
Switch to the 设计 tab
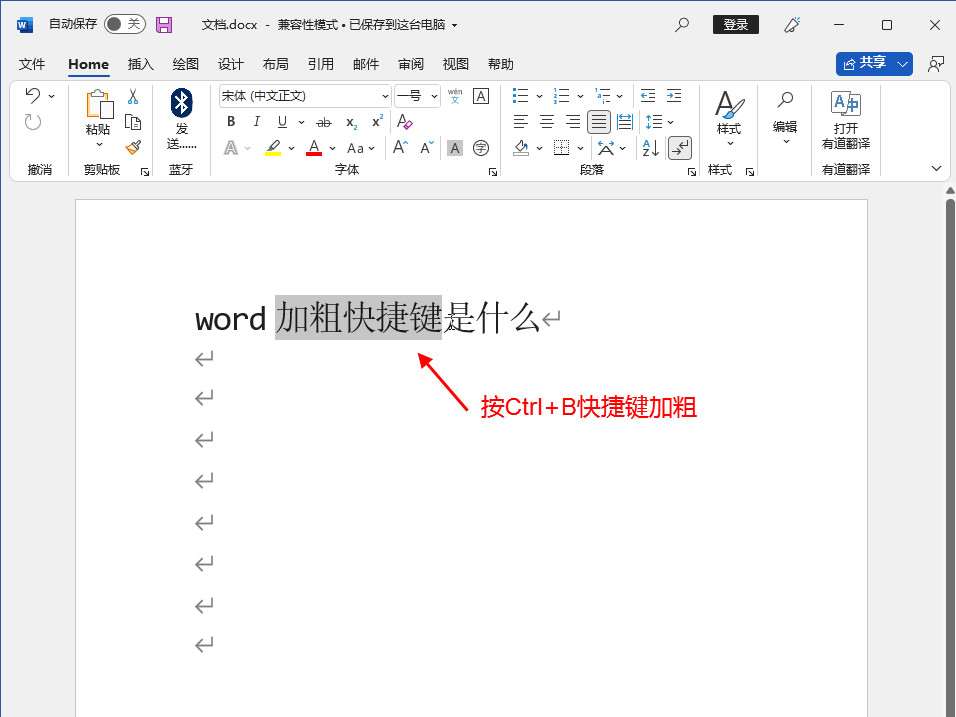[x=230, y=64]
